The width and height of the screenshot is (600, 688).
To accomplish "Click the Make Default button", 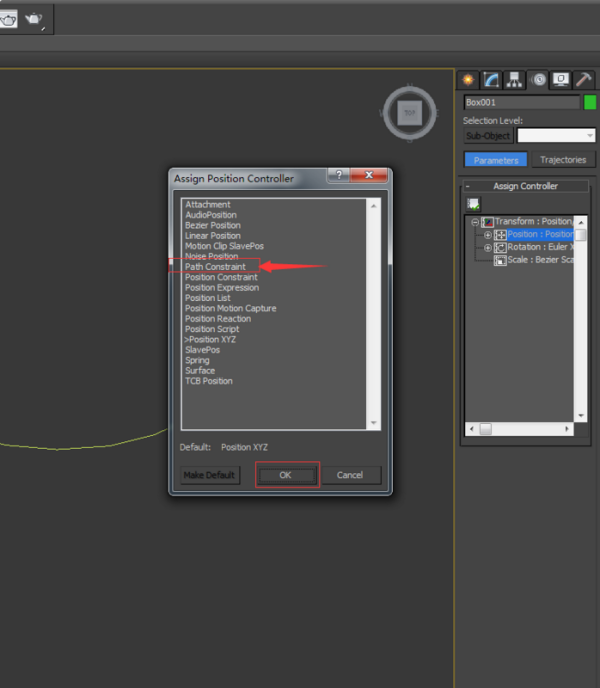I will [209, 475].
